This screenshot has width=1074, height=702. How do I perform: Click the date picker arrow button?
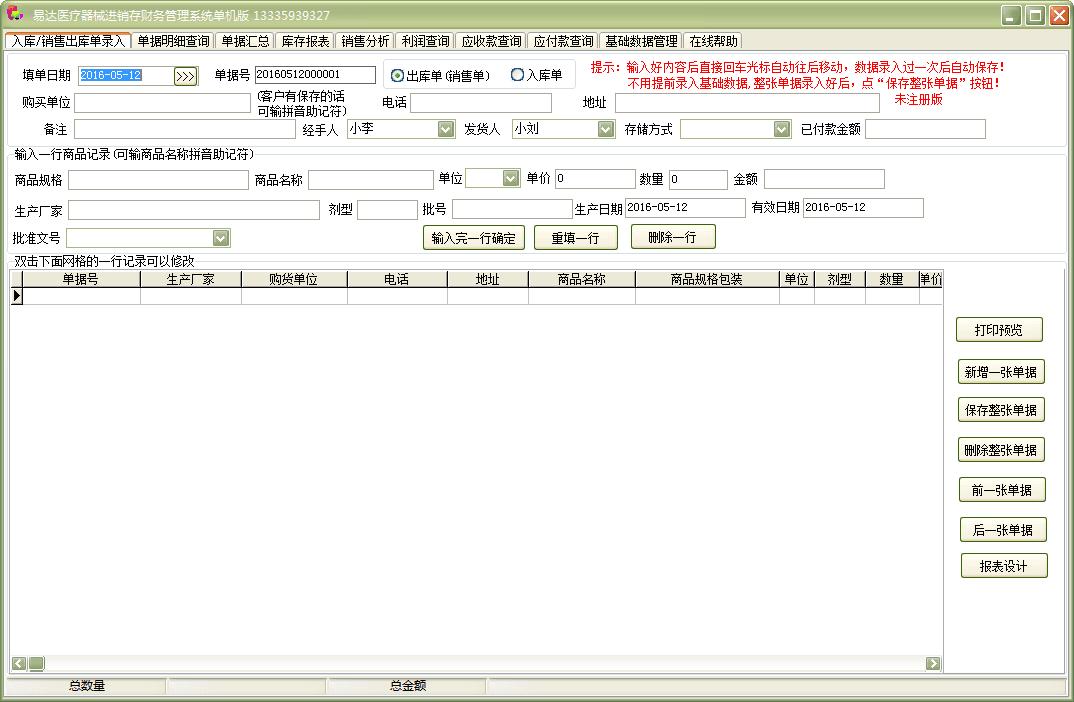pyautogui.click(x=185, y=76)
